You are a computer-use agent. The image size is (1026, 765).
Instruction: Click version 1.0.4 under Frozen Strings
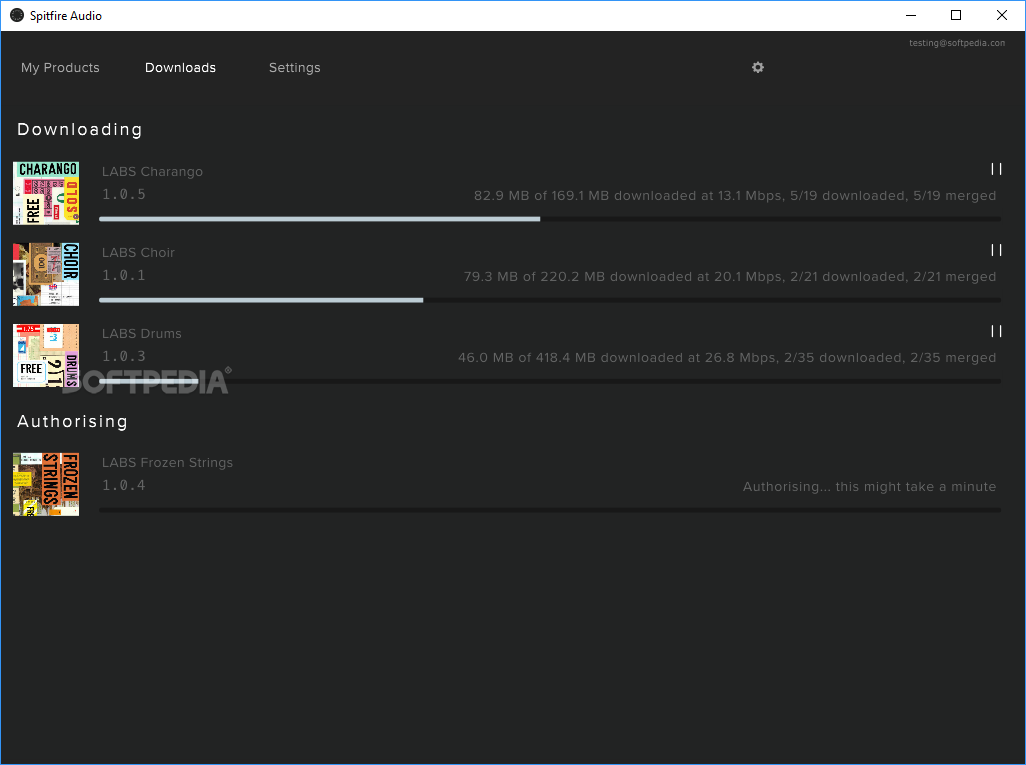pos(124,486)
